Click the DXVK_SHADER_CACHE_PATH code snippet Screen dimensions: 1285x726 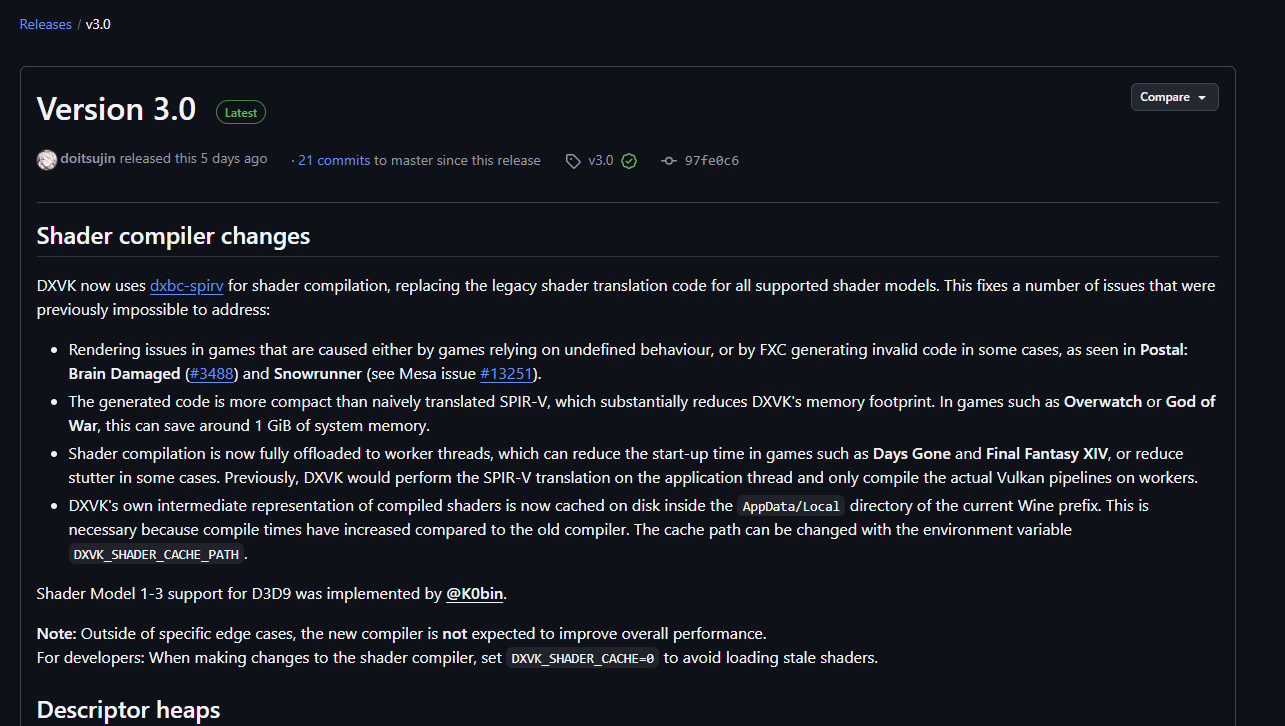point(157,554)
